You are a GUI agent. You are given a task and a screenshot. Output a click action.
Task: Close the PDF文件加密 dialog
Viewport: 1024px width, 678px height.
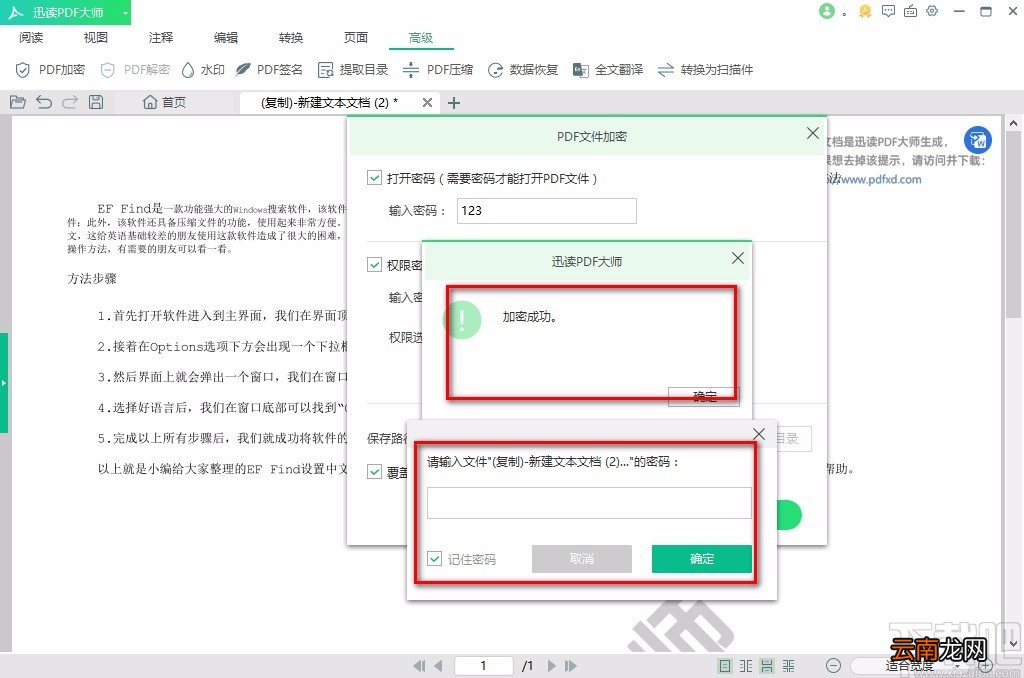pyautogui.click(x=812, y=133)
